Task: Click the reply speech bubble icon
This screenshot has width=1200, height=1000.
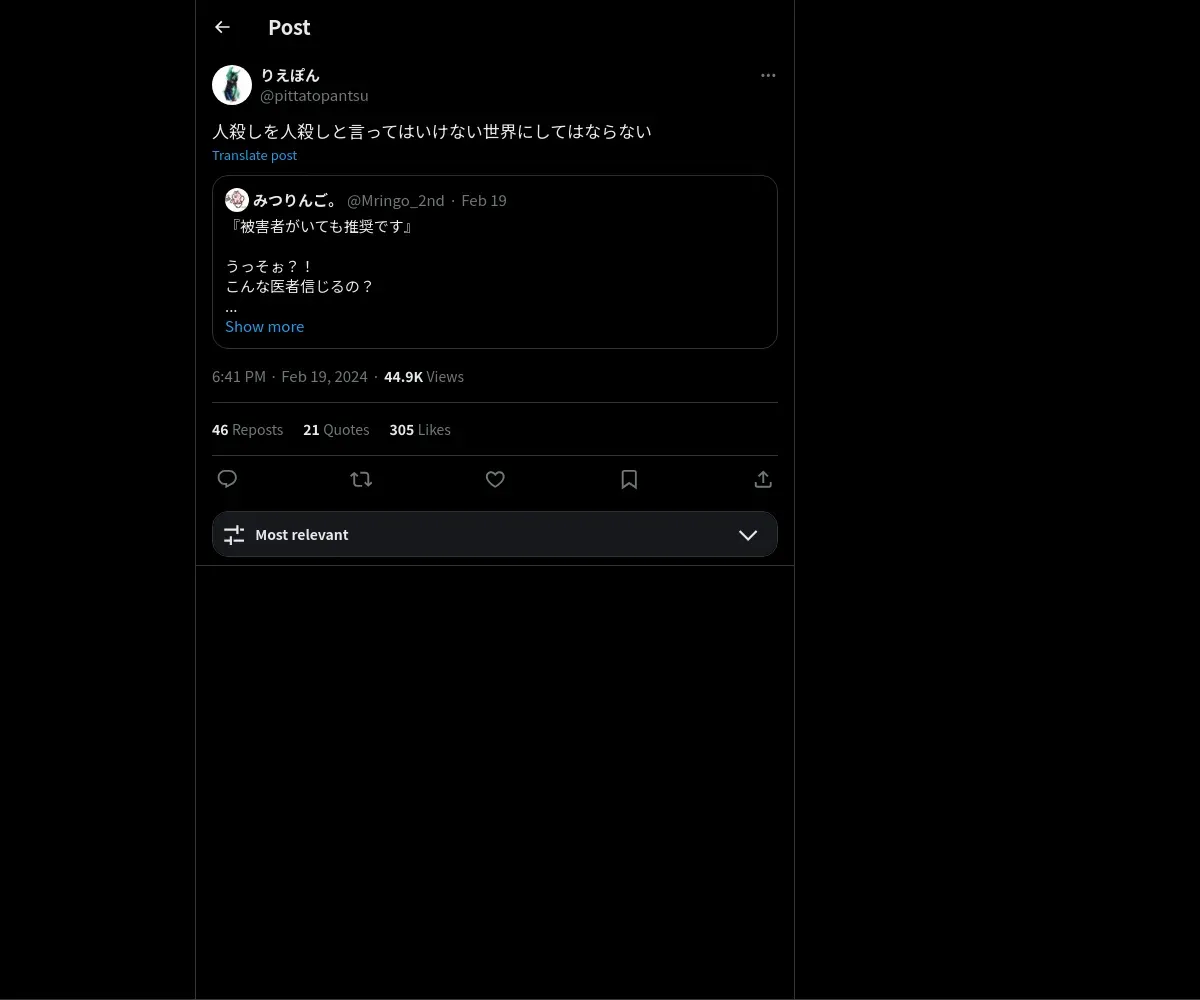Action: click(227, 479)
